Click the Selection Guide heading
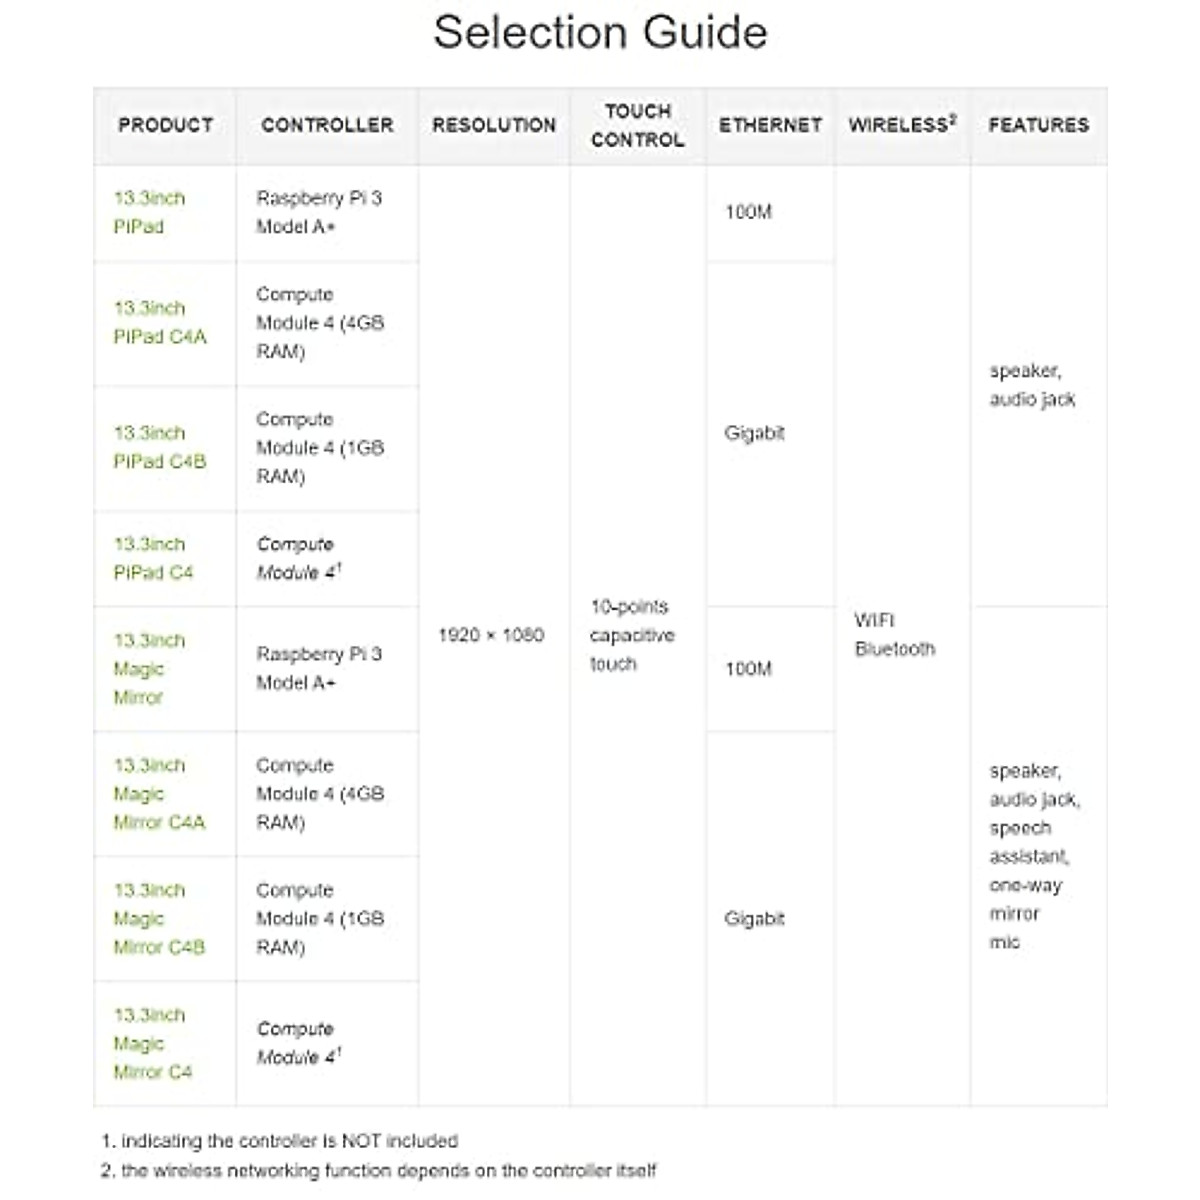 [x=600, y=32]
